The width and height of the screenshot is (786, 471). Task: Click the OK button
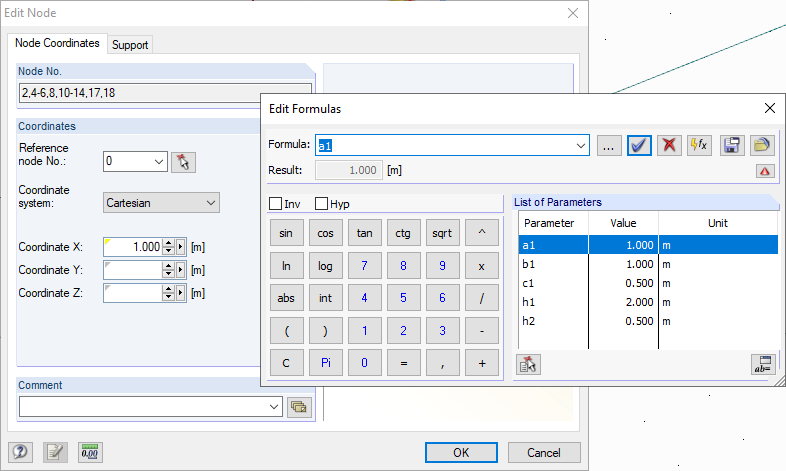(x=461, y=452)
